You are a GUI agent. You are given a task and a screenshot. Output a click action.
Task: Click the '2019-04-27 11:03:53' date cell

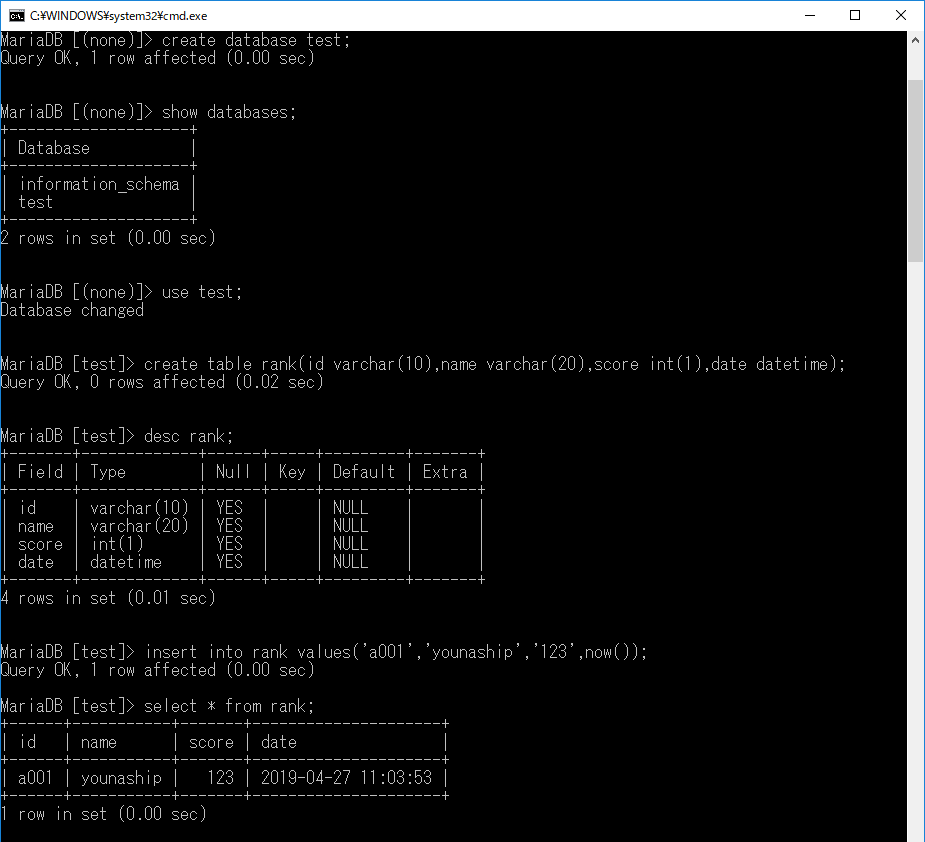(x=346, y=778)
